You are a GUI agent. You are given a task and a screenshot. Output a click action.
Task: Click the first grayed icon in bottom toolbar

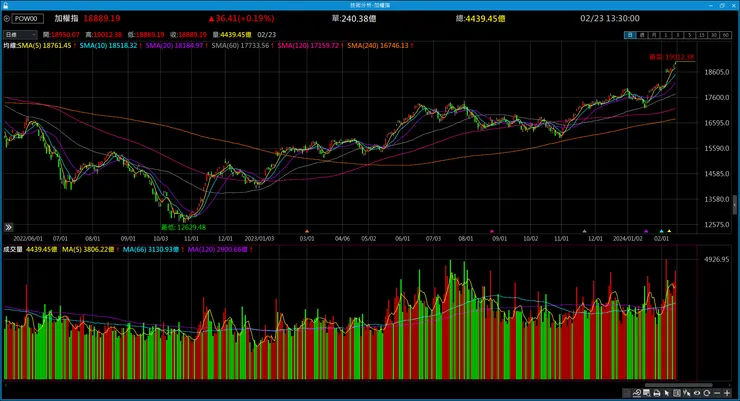tap(626, 393)
